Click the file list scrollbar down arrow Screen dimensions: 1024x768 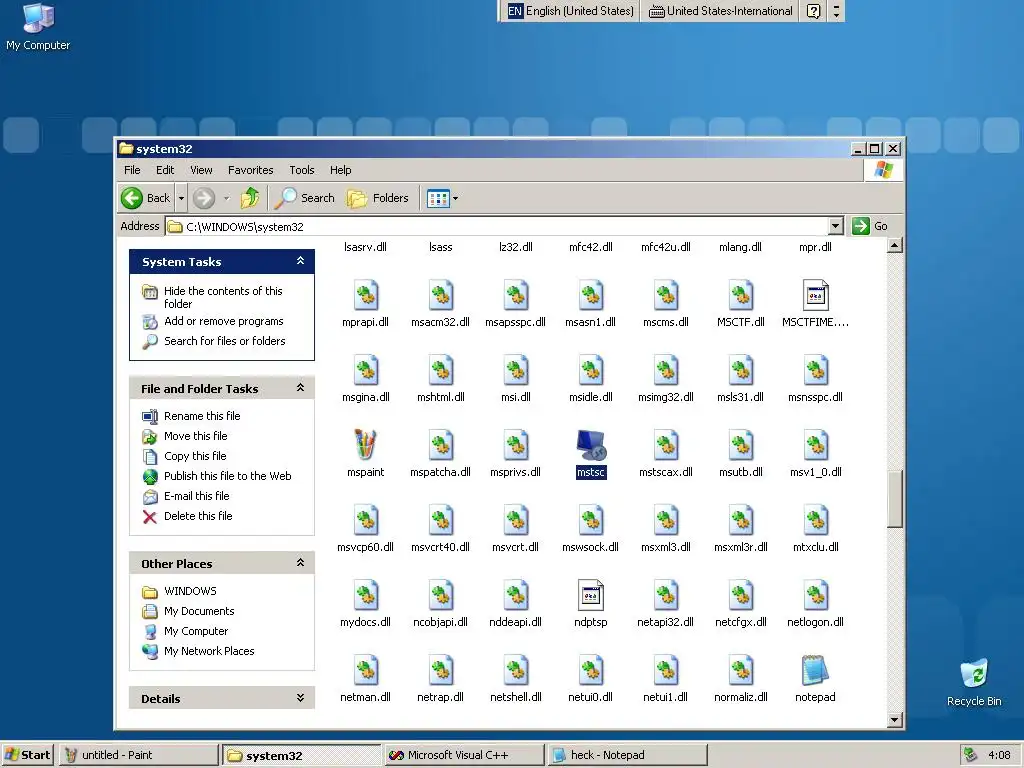[895, 720]
